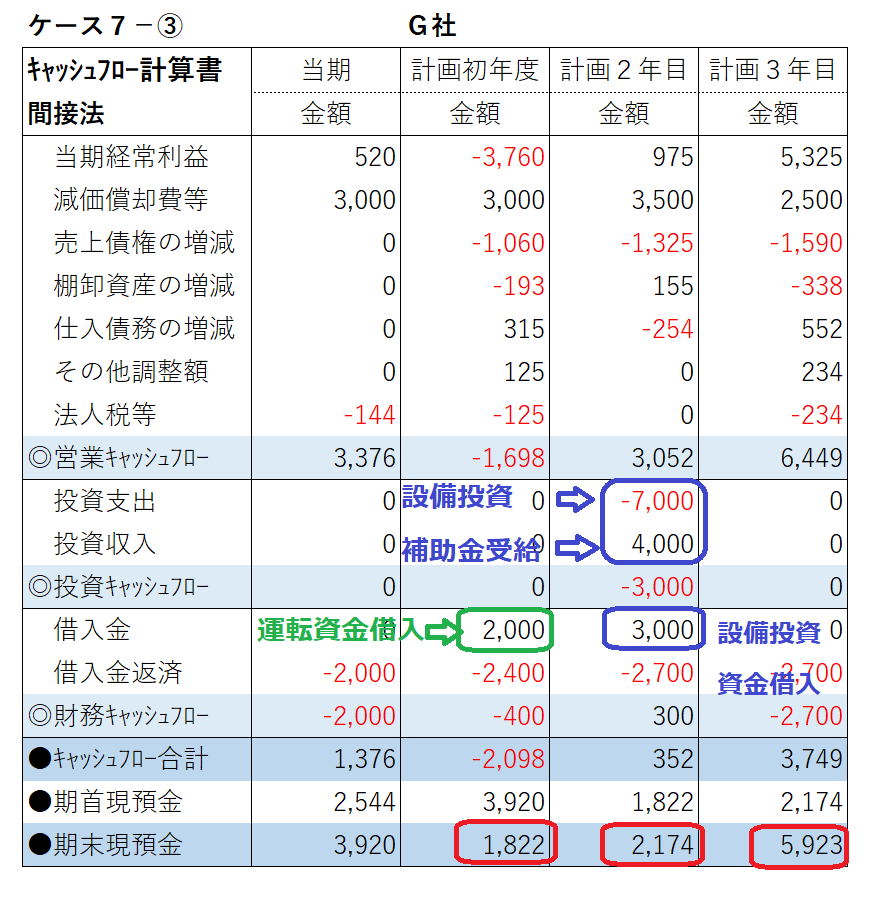Click -2,400 in 借入金返済 row
The image size is (873, 898).
tap(508, 673)
